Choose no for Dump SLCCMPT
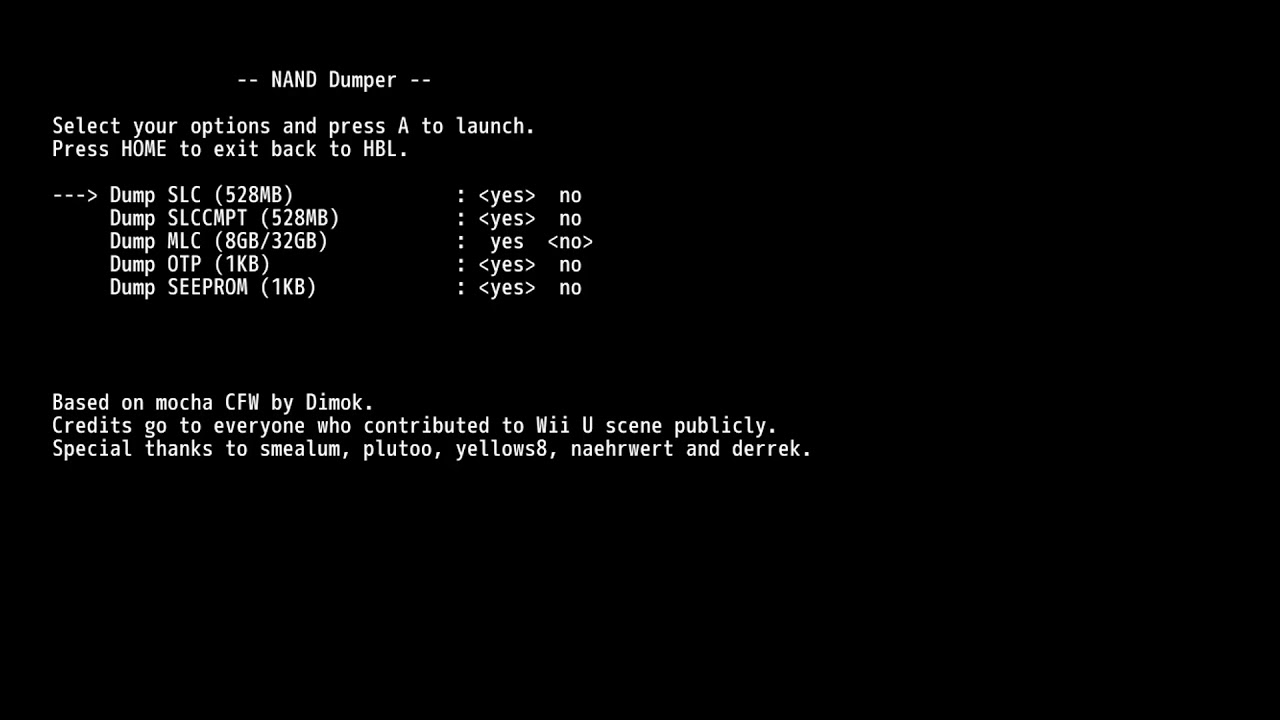 pyautogui.click(x=570, y=219)
